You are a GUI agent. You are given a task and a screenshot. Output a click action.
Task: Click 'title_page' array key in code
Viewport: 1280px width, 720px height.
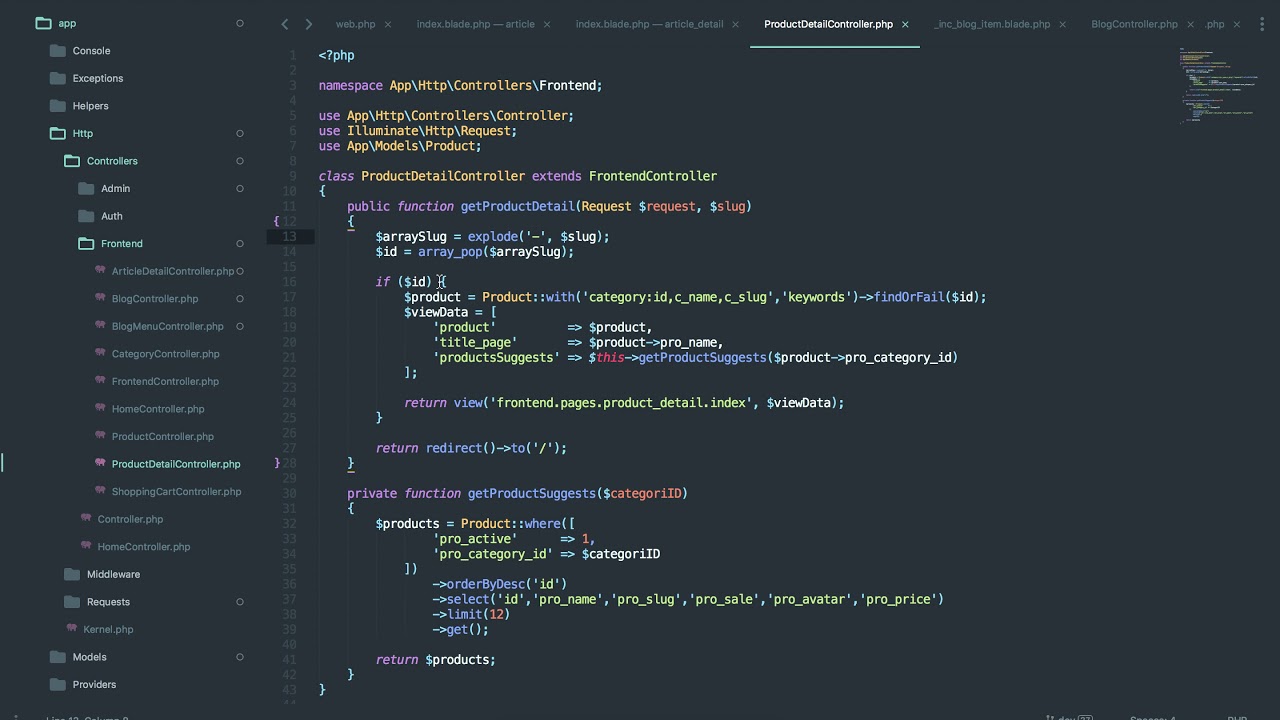tap(475, 342)
